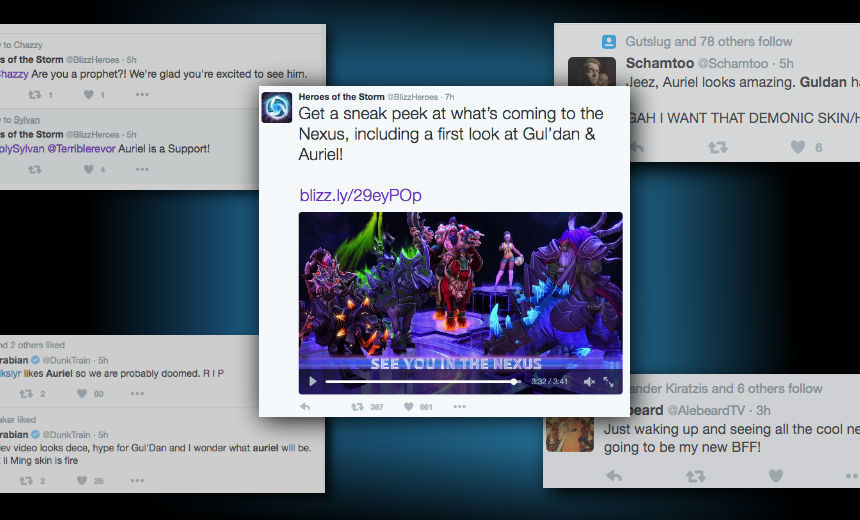Retweet the center tweet with 387 retweets
The width and height of the screenshot is (860, 520).
tap(358, 406)
